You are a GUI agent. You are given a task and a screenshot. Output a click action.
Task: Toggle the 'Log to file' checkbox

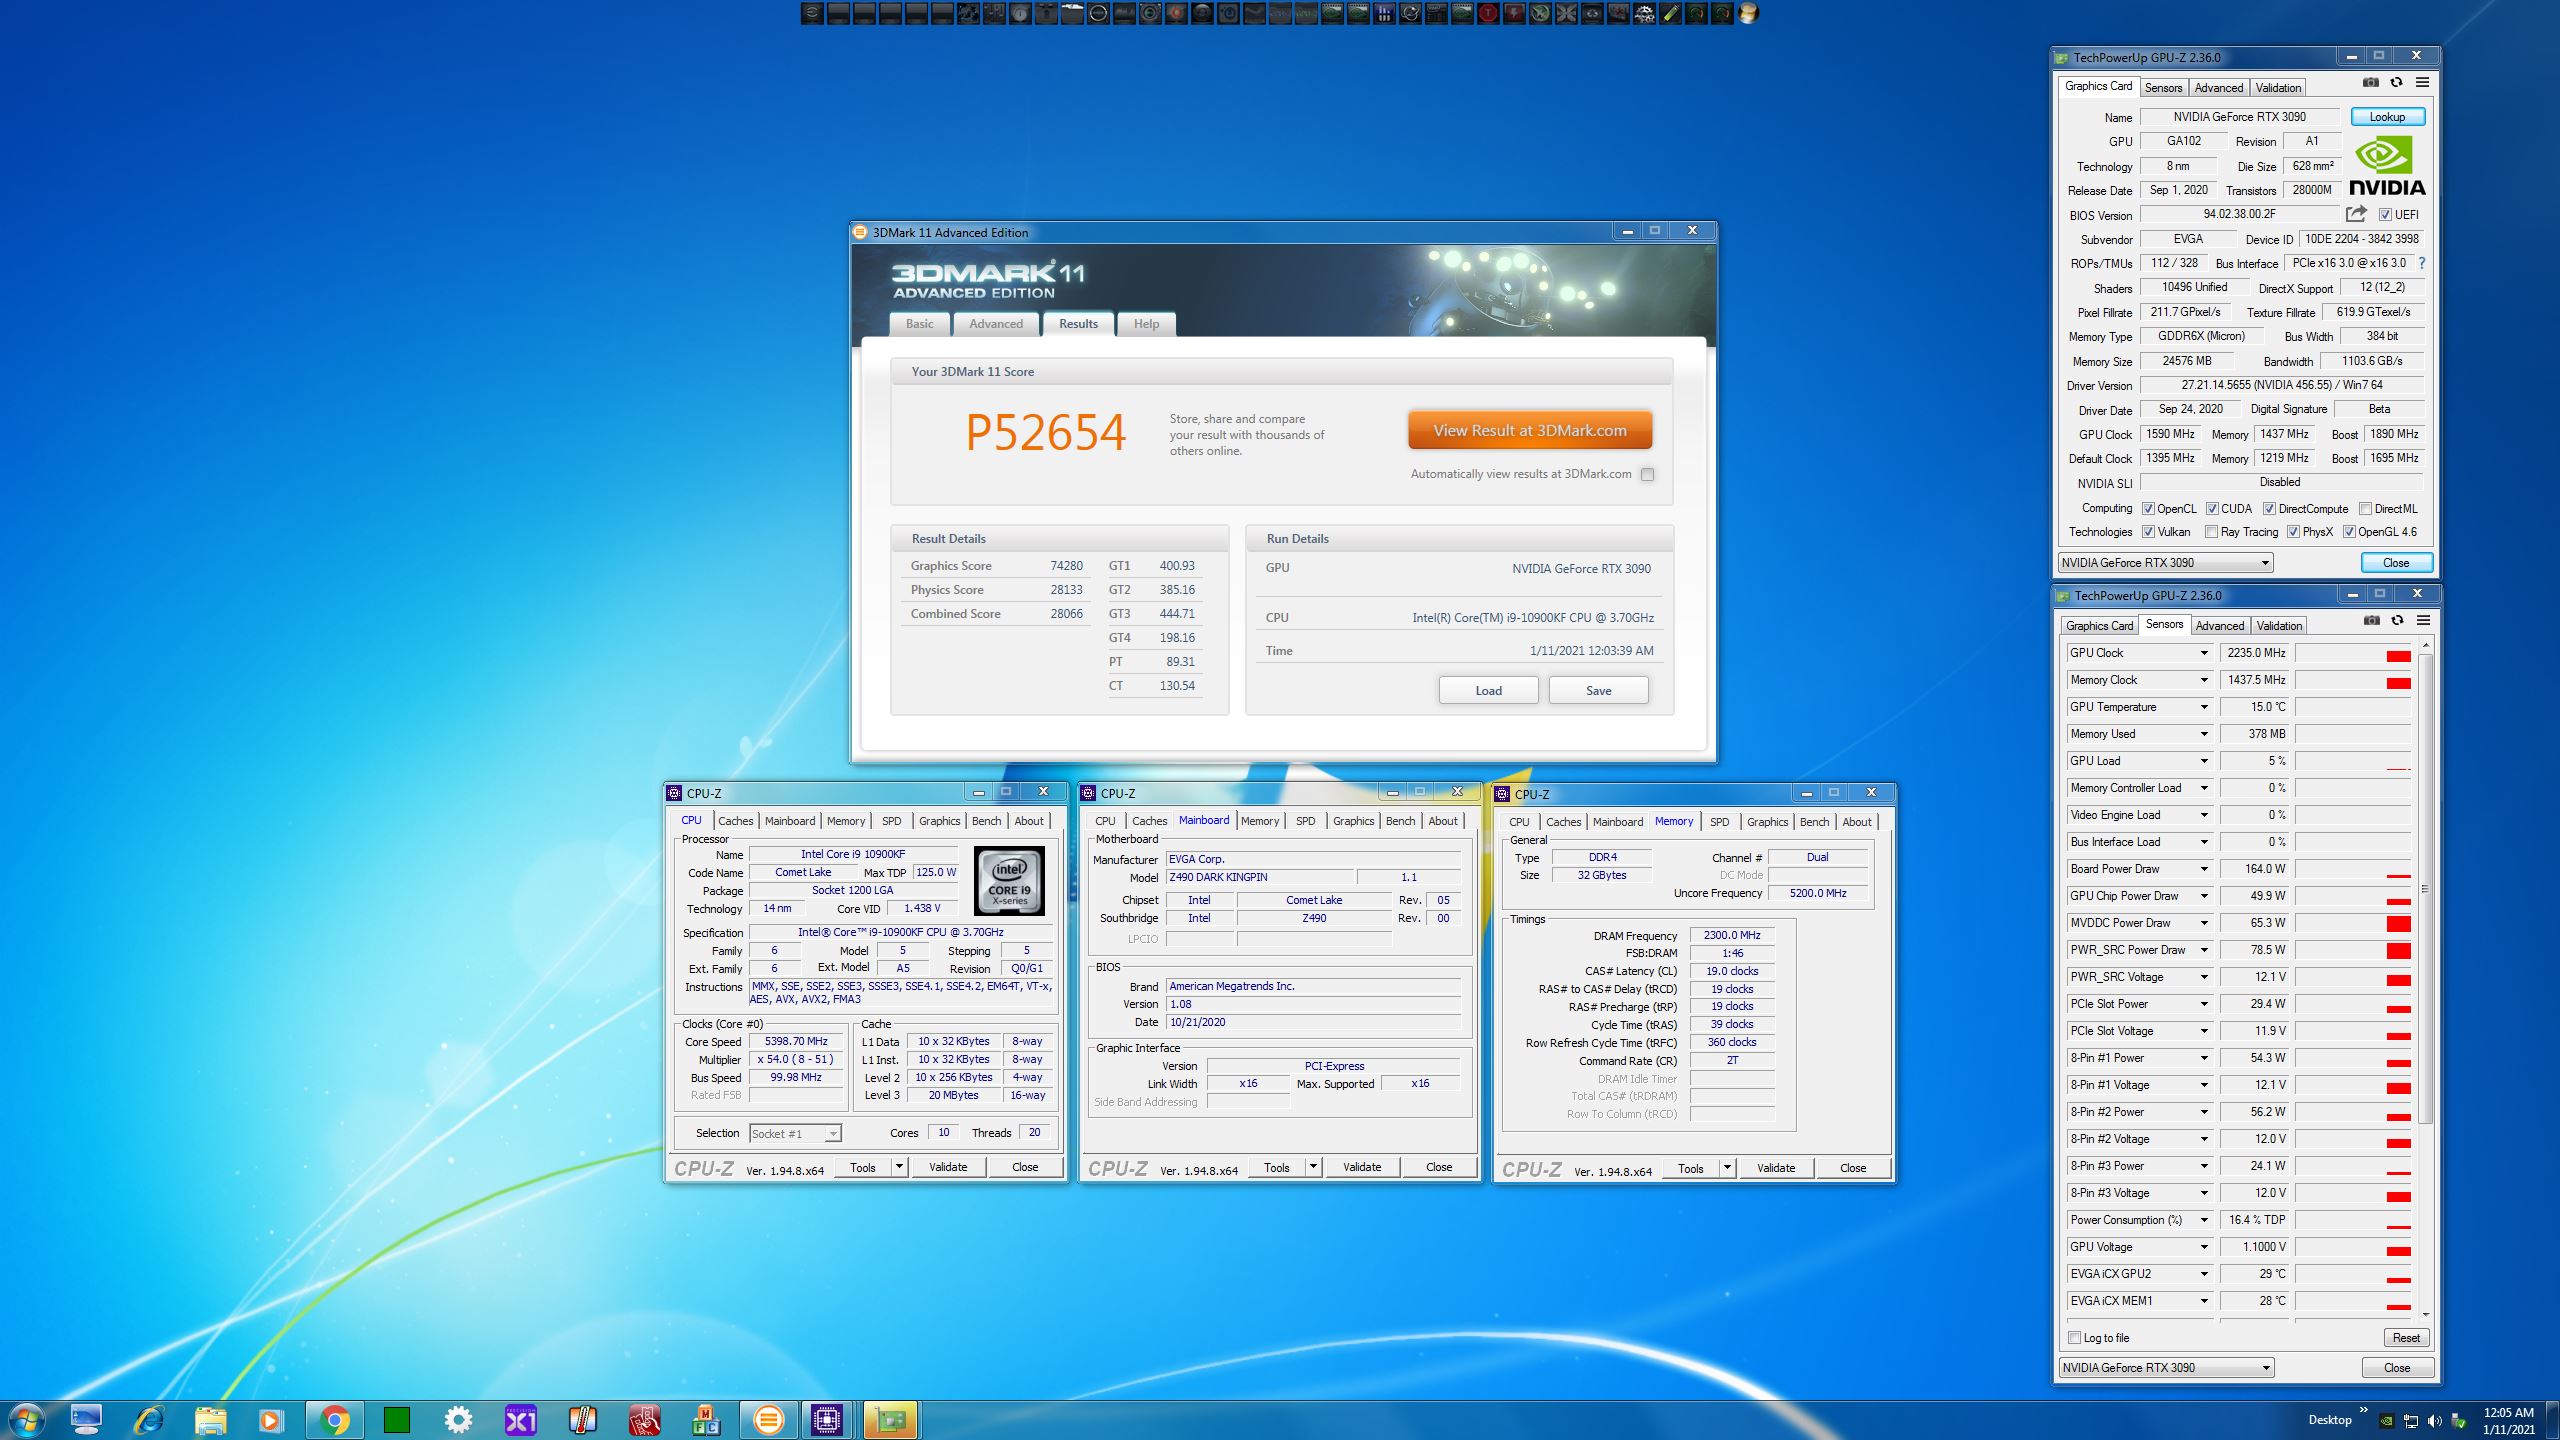tap(2074, 1338)
